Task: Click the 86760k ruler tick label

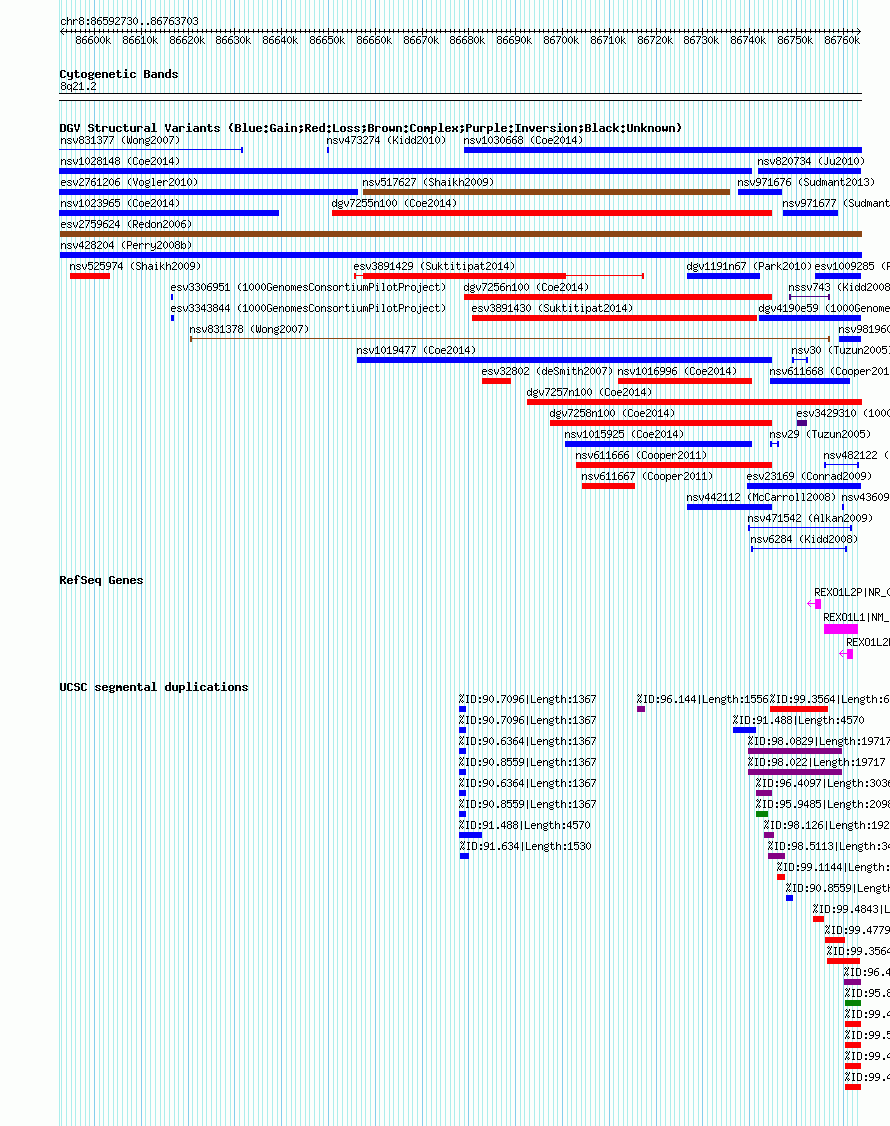Action: 842,40
